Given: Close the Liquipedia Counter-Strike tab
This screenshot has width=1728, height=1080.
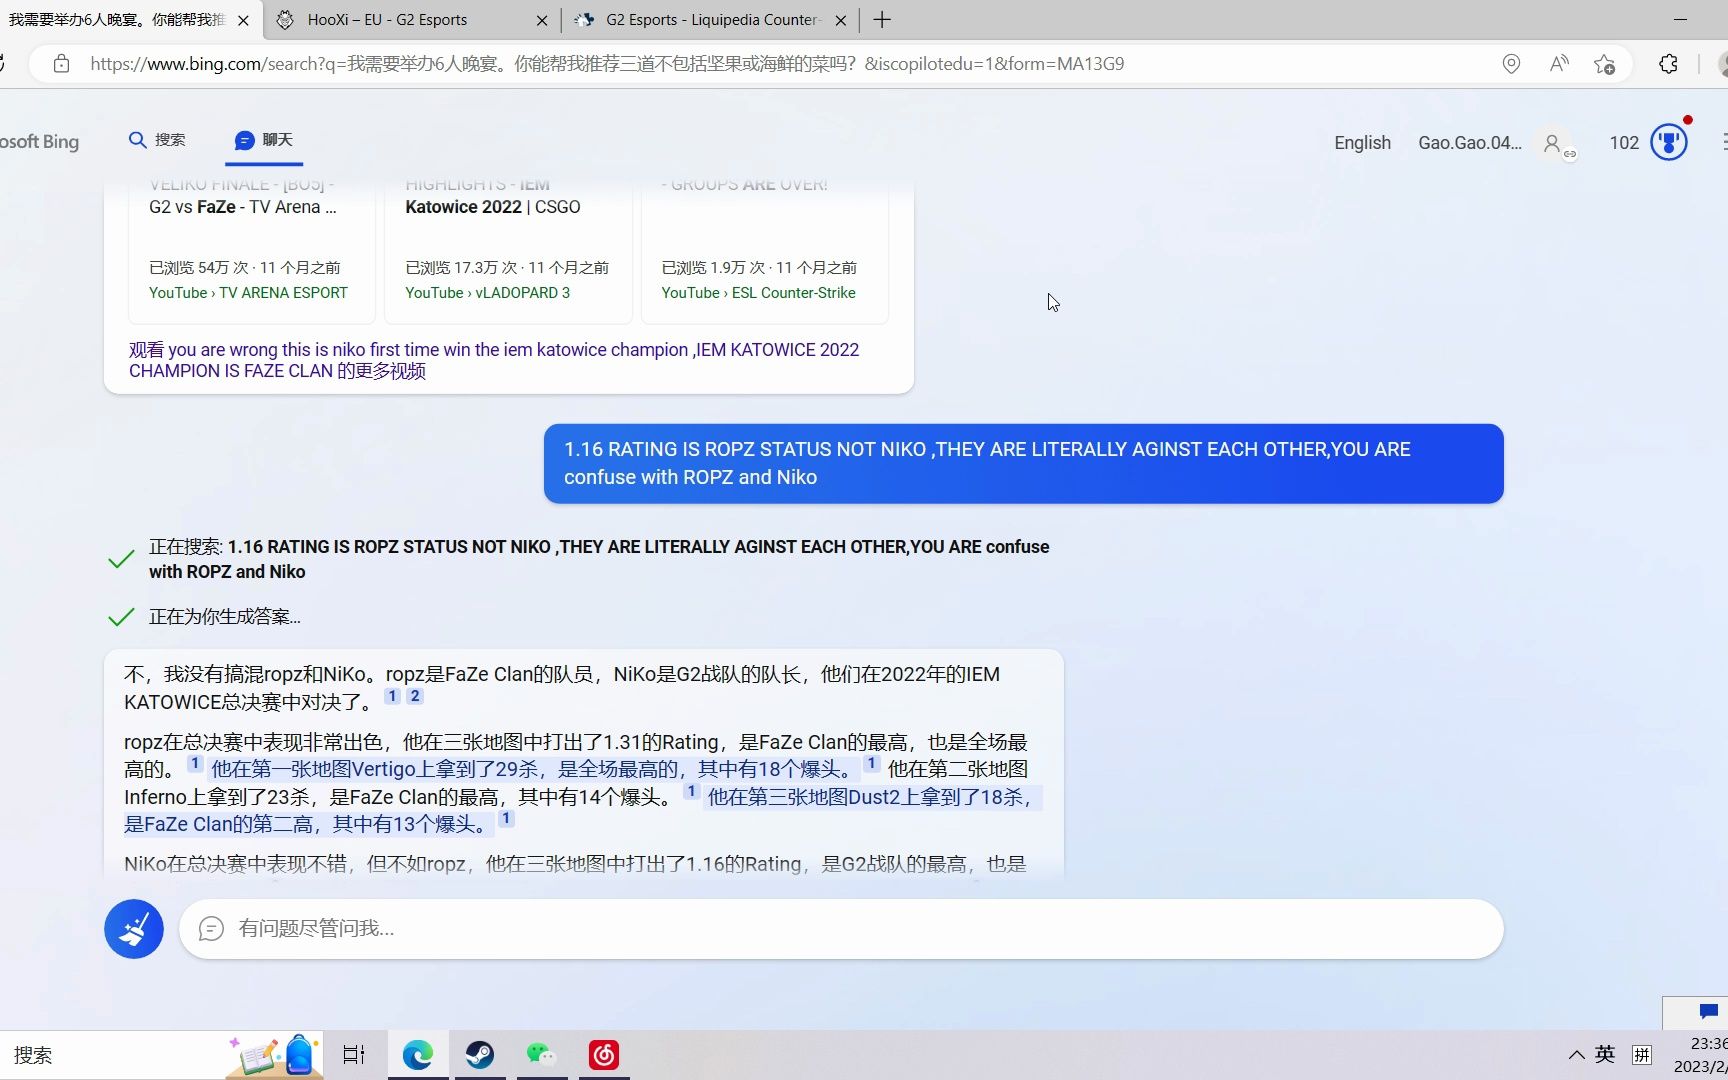Looking at the screenshot, I should click(x=841, y=20).
